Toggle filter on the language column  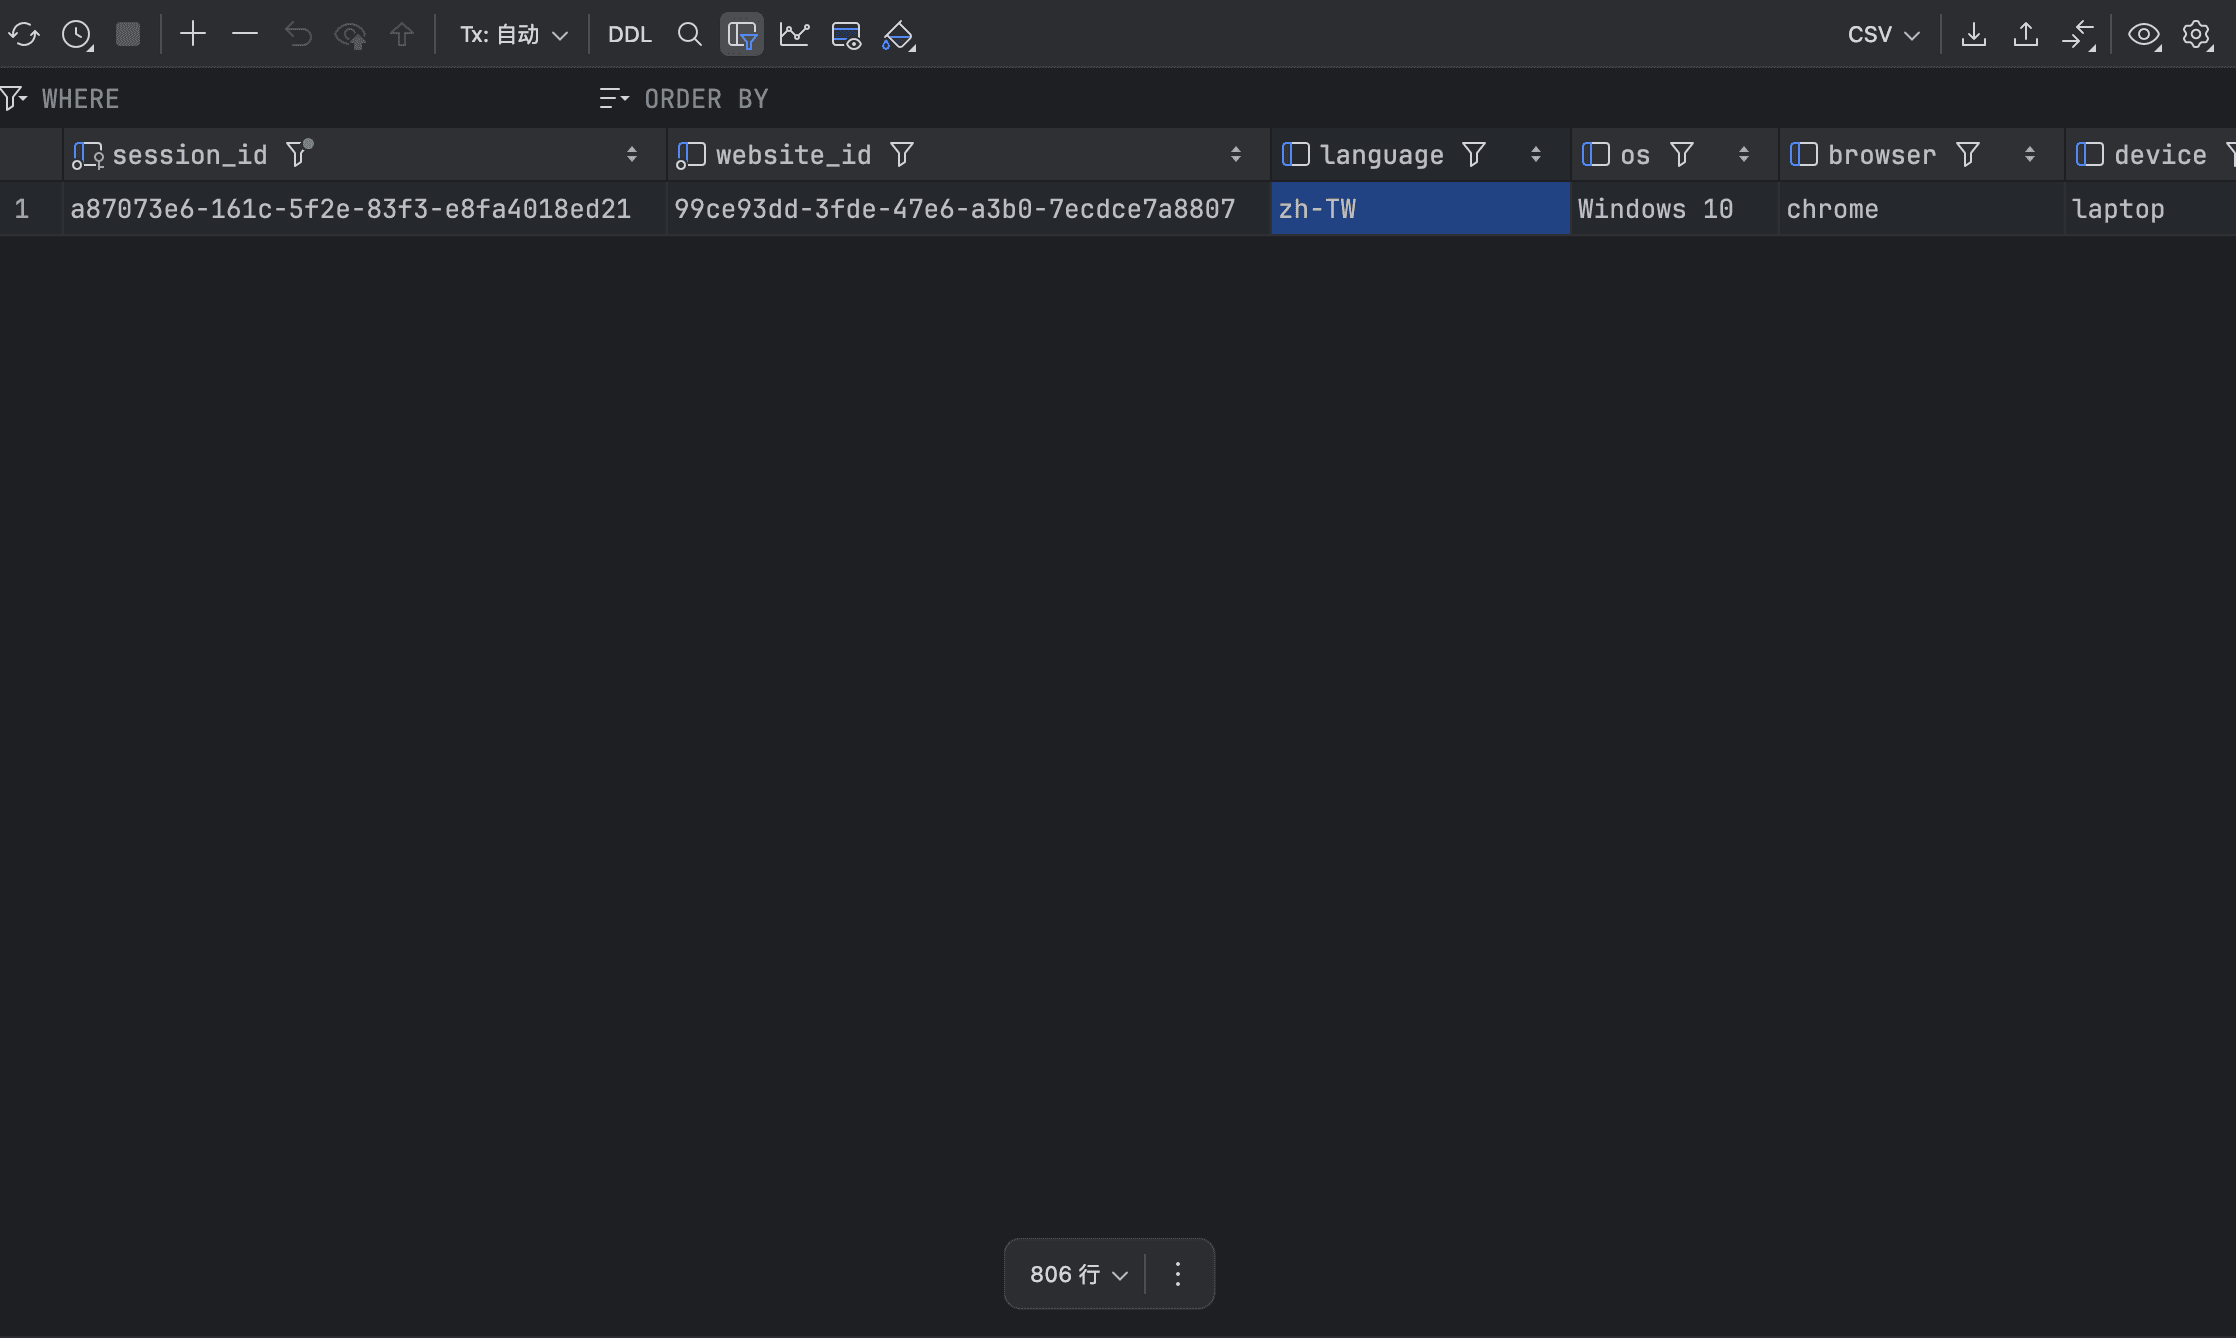click(1473, 155)
